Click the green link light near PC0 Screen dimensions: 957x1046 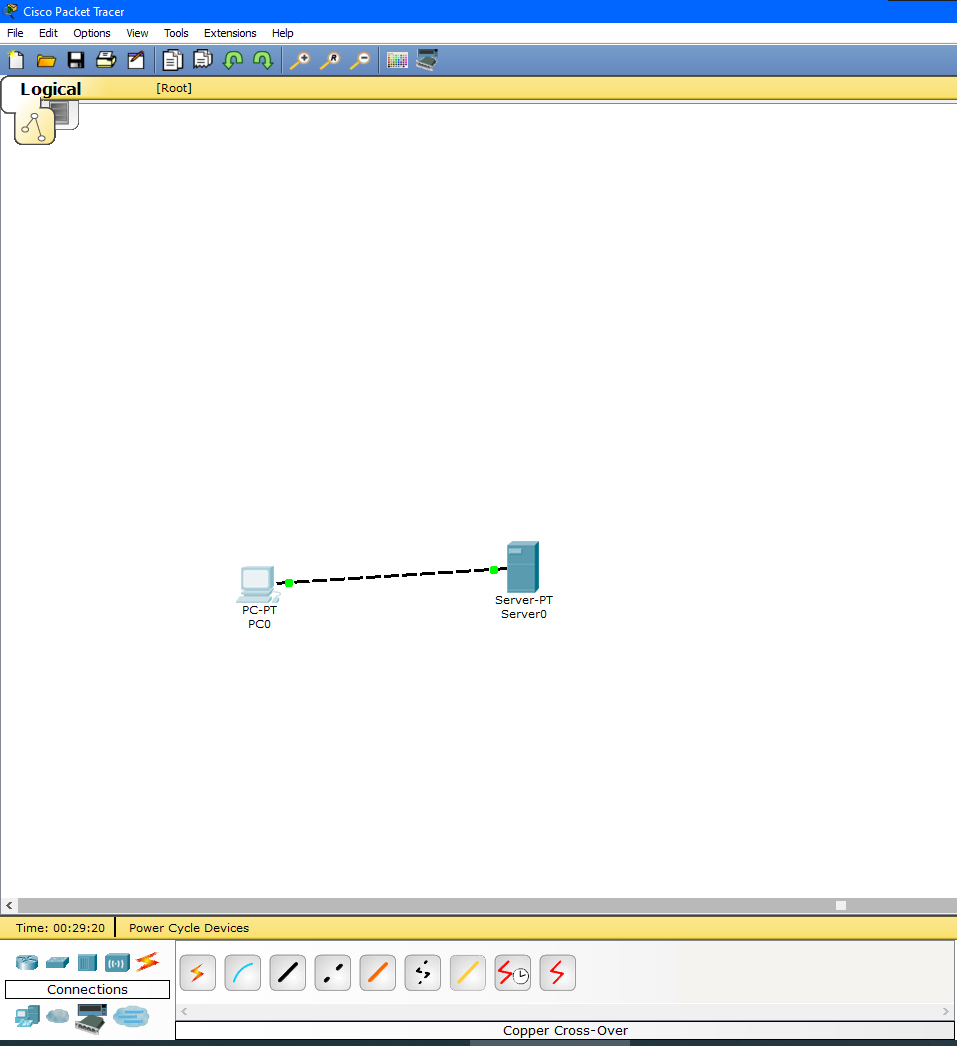289,583
